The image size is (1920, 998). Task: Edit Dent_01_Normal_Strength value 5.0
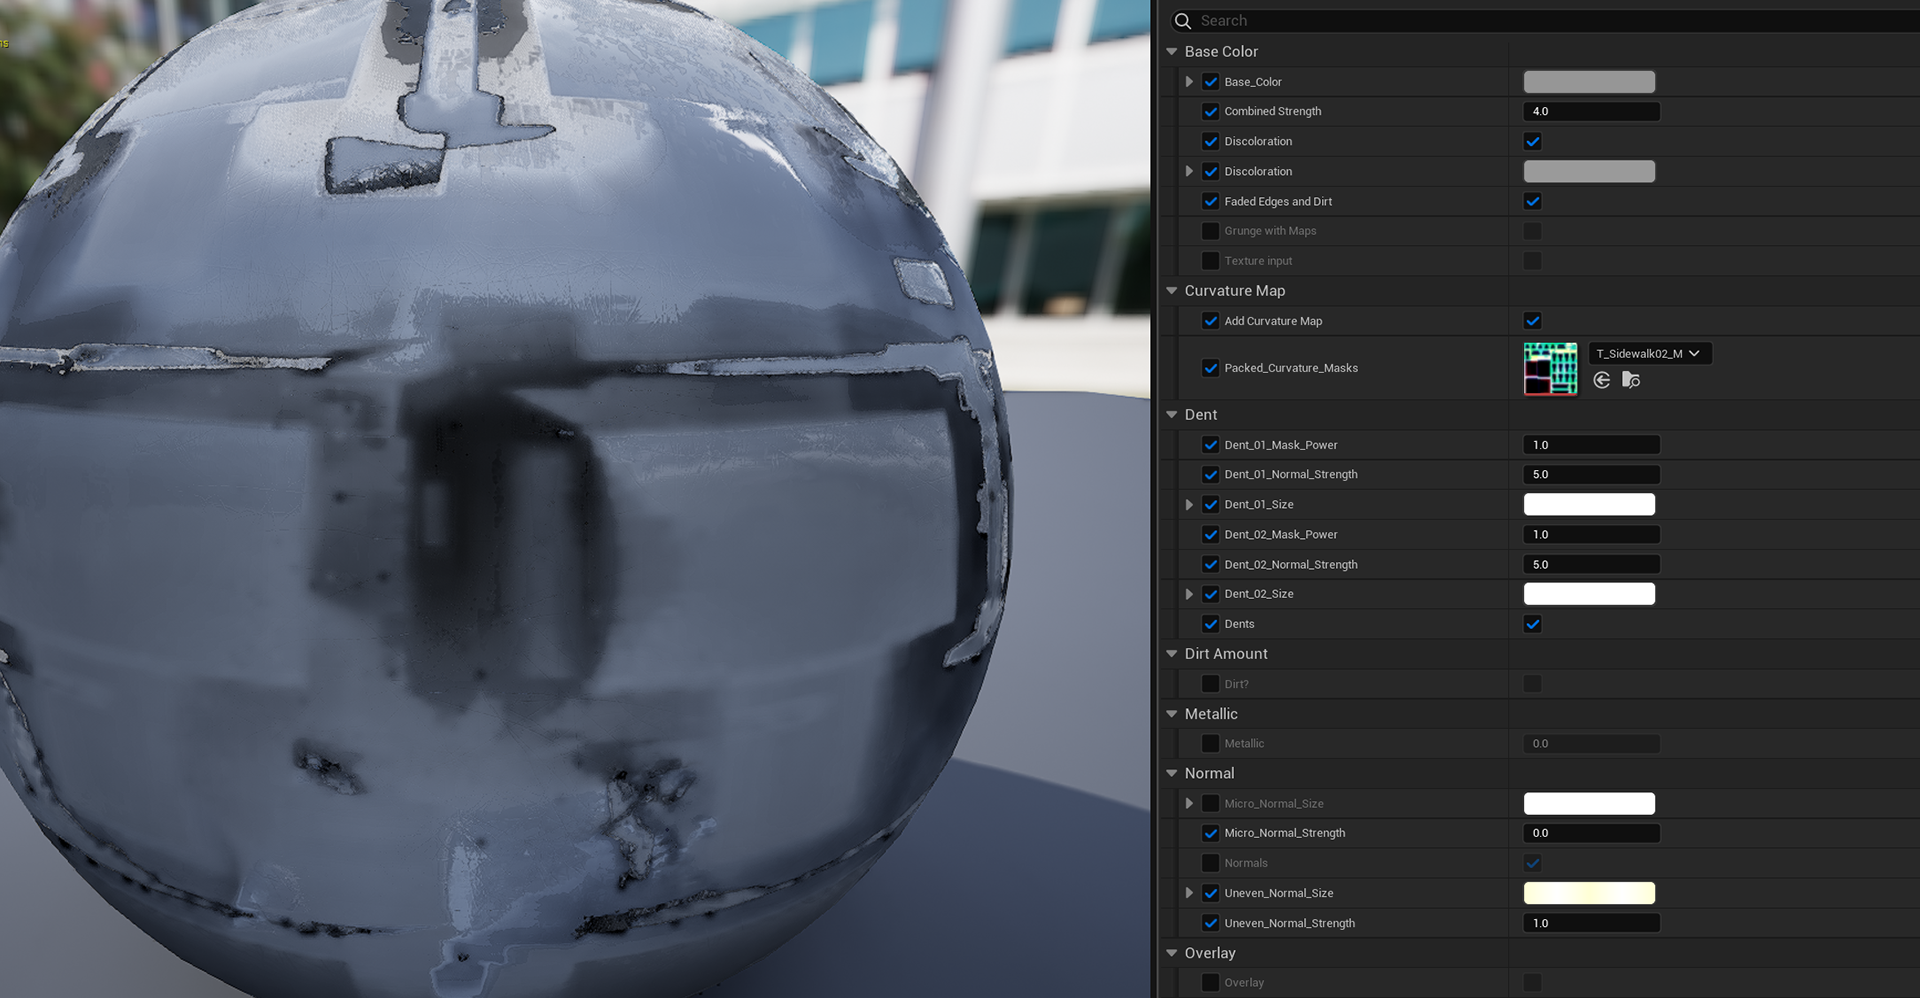tap(1592, 475)
